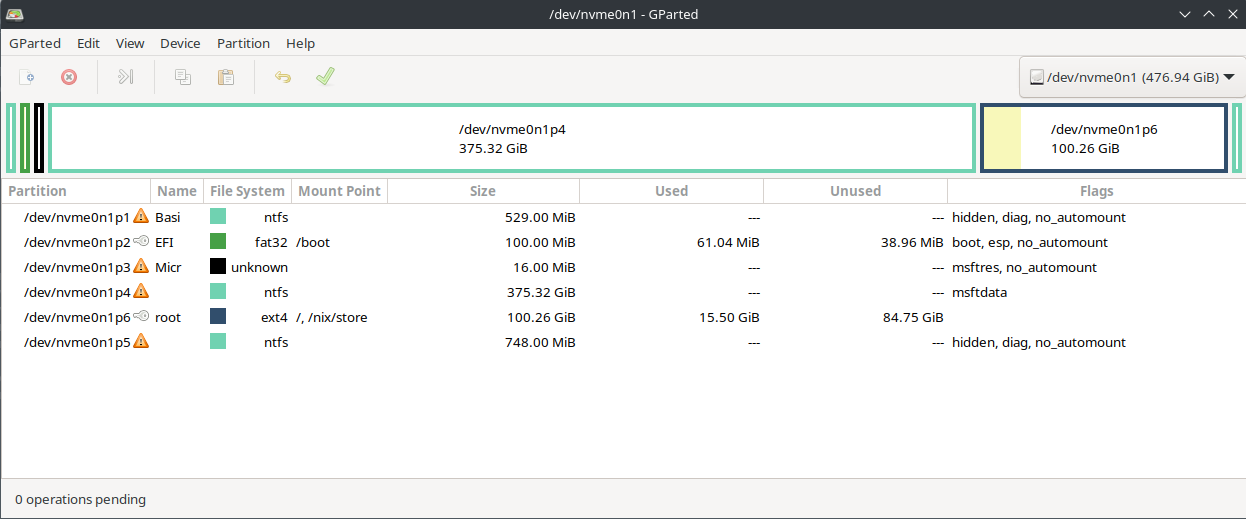Click the Flags column header
Viewport: 1246px width, 519px height.
tap(1096, 191)
